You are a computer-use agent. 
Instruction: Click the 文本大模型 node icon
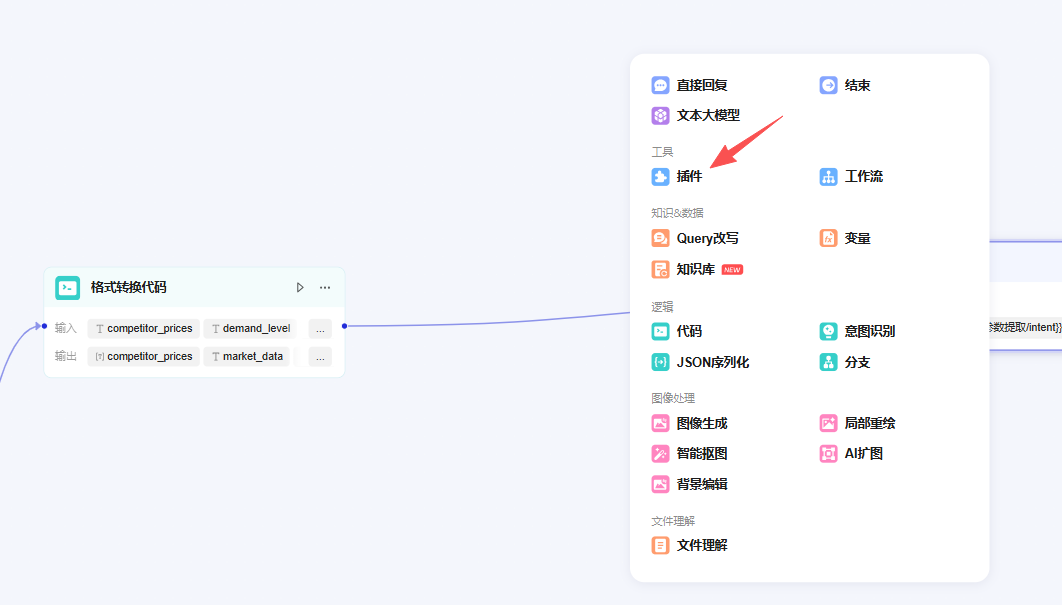(660, 115)
